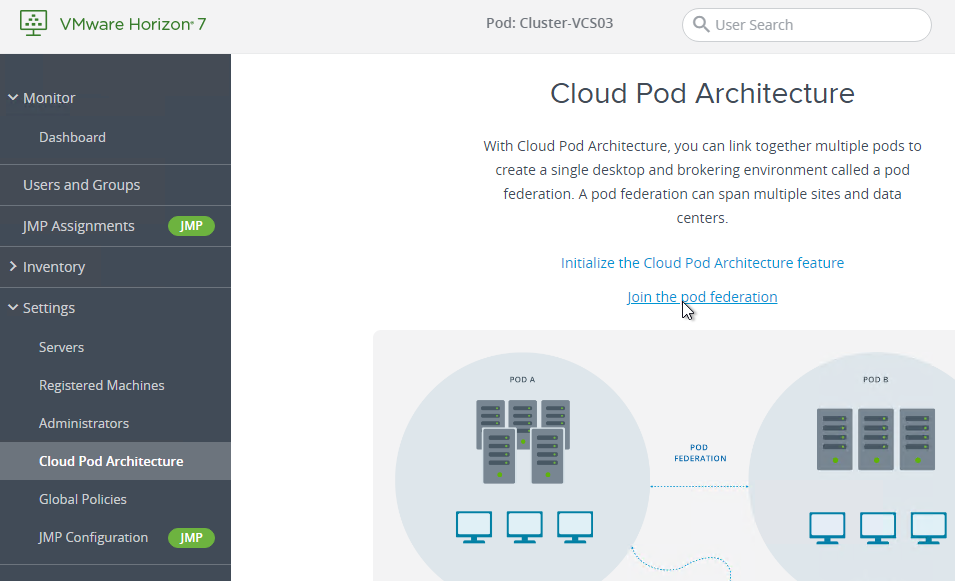Open the Administrators settings
The width and height of the screenshot is (955, 581).
coord(84,423)
